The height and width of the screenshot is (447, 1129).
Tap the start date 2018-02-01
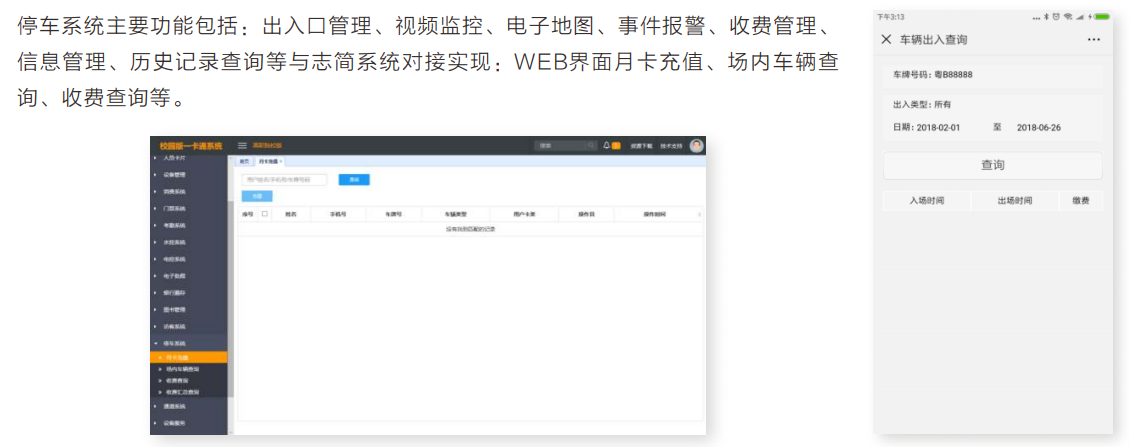[938, 128]
